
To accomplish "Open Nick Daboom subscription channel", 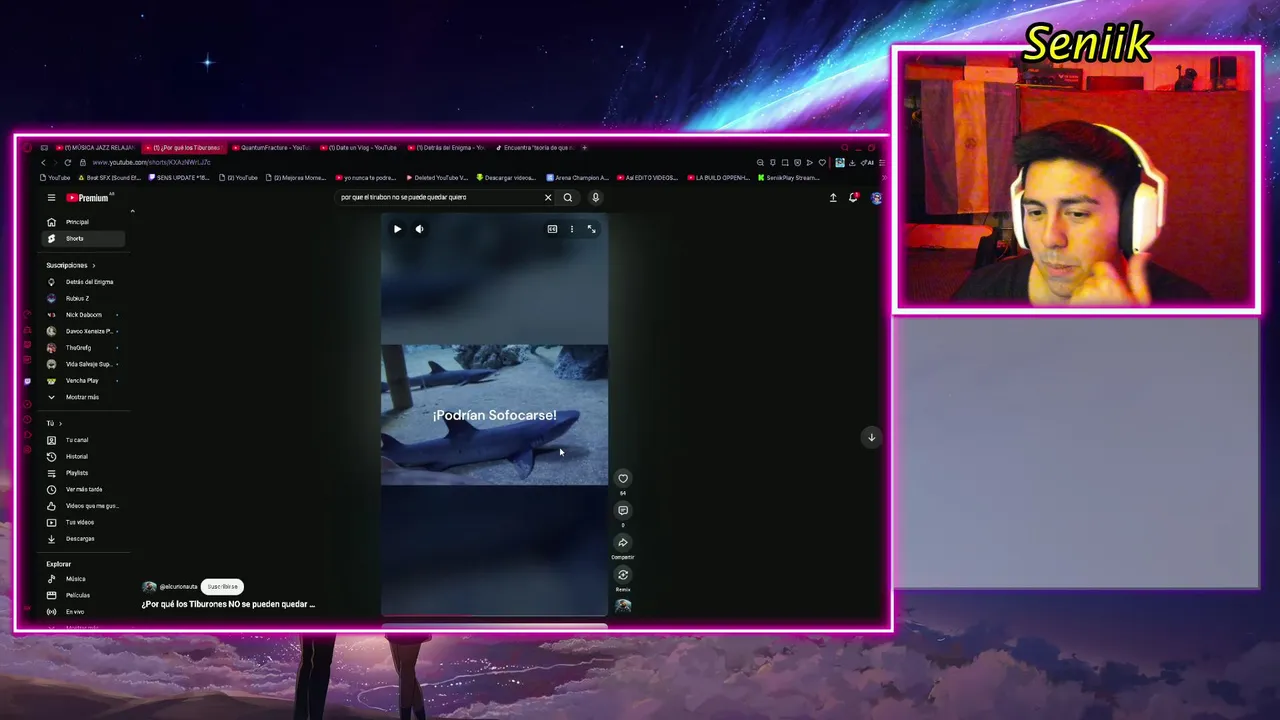I will 84,315.
